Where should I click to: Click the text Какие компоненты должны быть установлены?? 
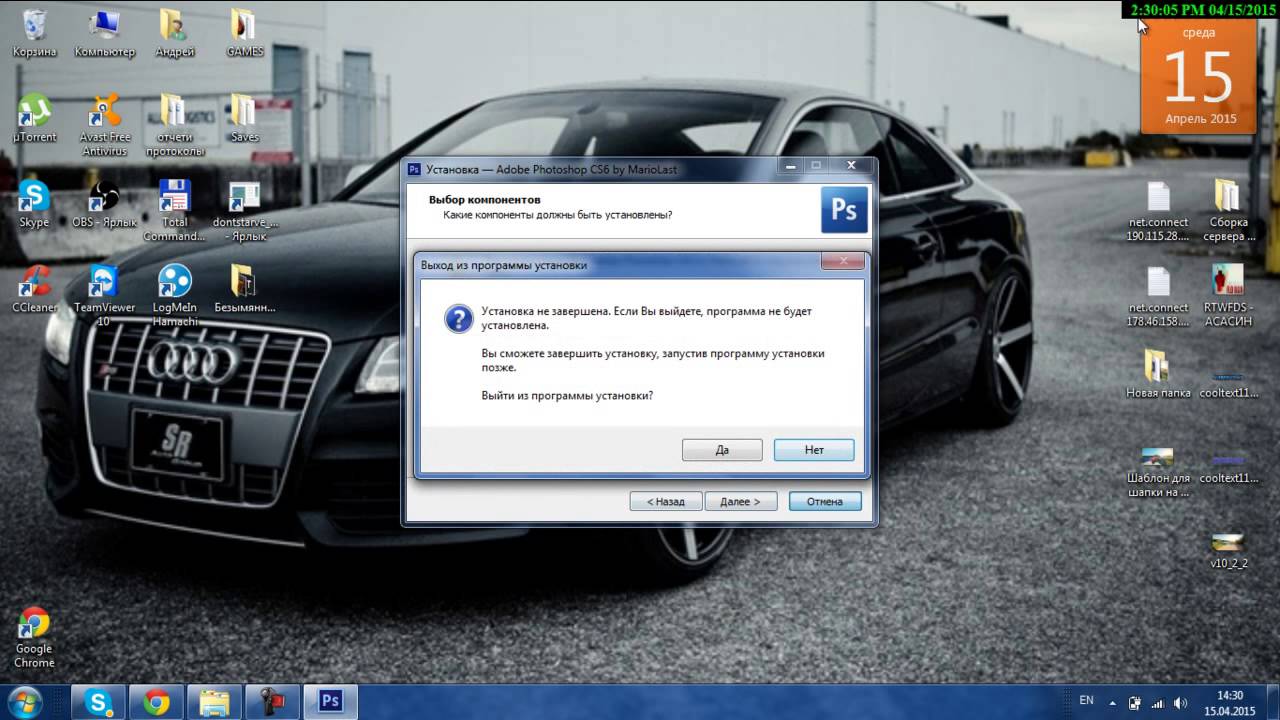[x=558, y=215]
